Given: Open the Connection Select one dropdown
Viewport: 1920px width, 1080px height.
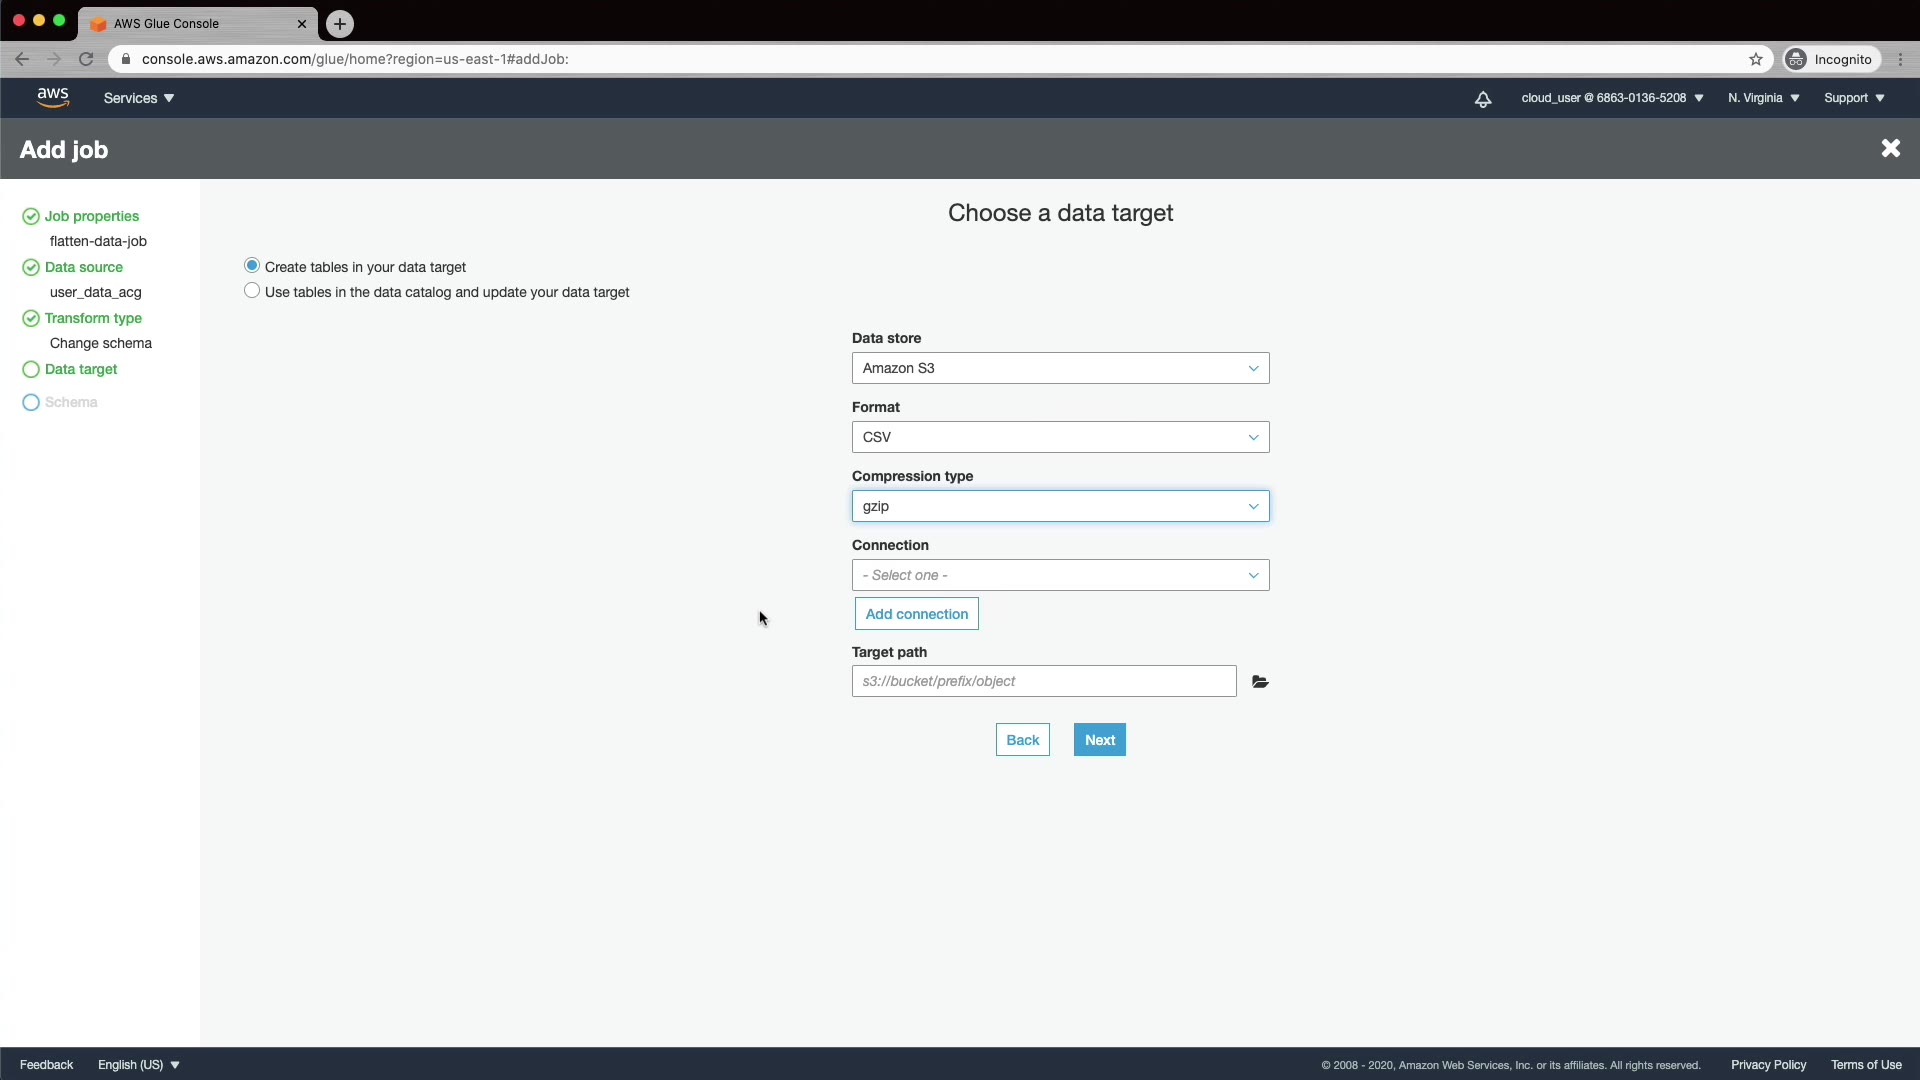Looking at the screenshot, I should pos(1060,575).
